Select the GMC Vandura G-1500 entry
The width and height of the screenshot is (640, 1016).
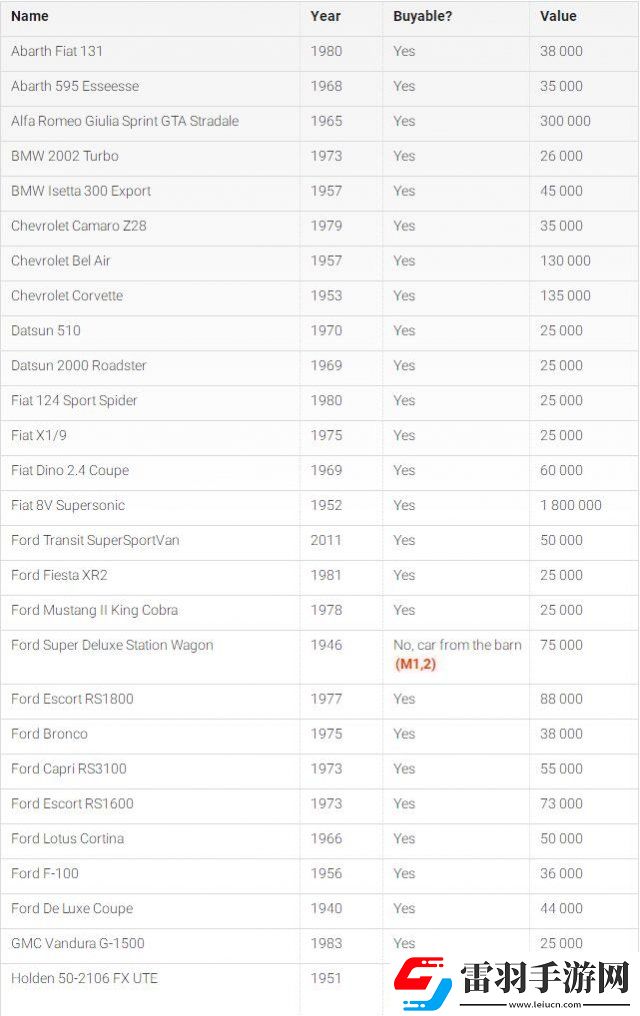(x=80, y=943)
